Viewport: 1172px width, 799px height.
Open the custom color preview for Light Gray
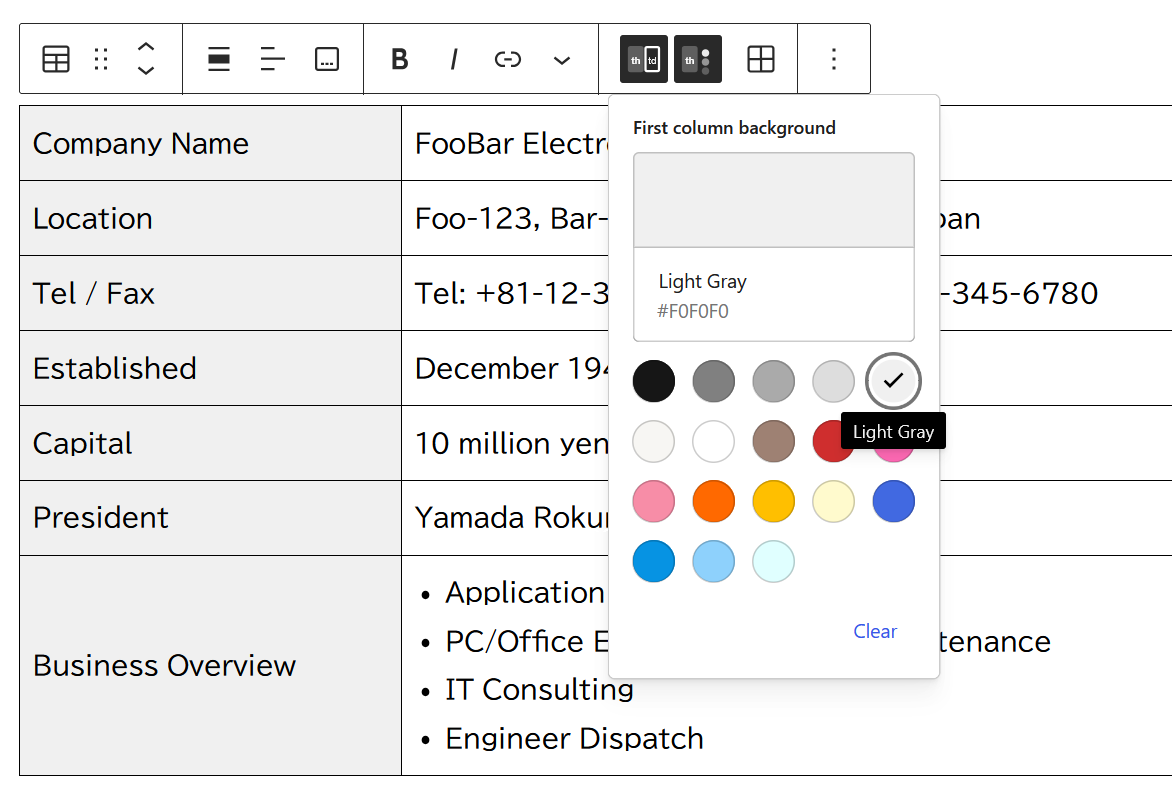point(774,200)
